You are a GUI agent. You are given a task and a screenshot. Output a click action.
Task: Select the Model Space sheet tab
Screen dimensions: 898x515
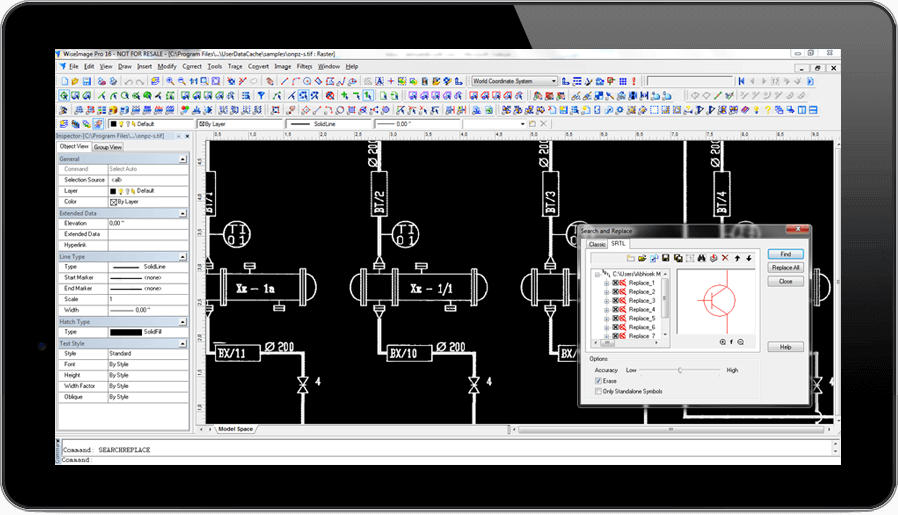(x=234, y=429)
